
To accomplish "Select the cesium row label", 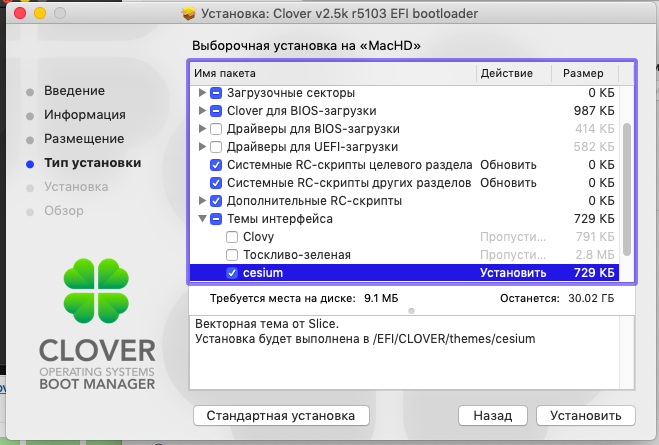I will pyautogui.click(x=263, y=273).
